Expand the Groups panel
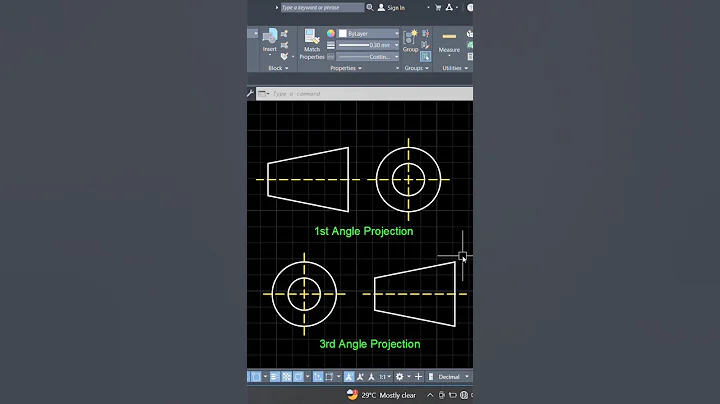 (416, 68)
